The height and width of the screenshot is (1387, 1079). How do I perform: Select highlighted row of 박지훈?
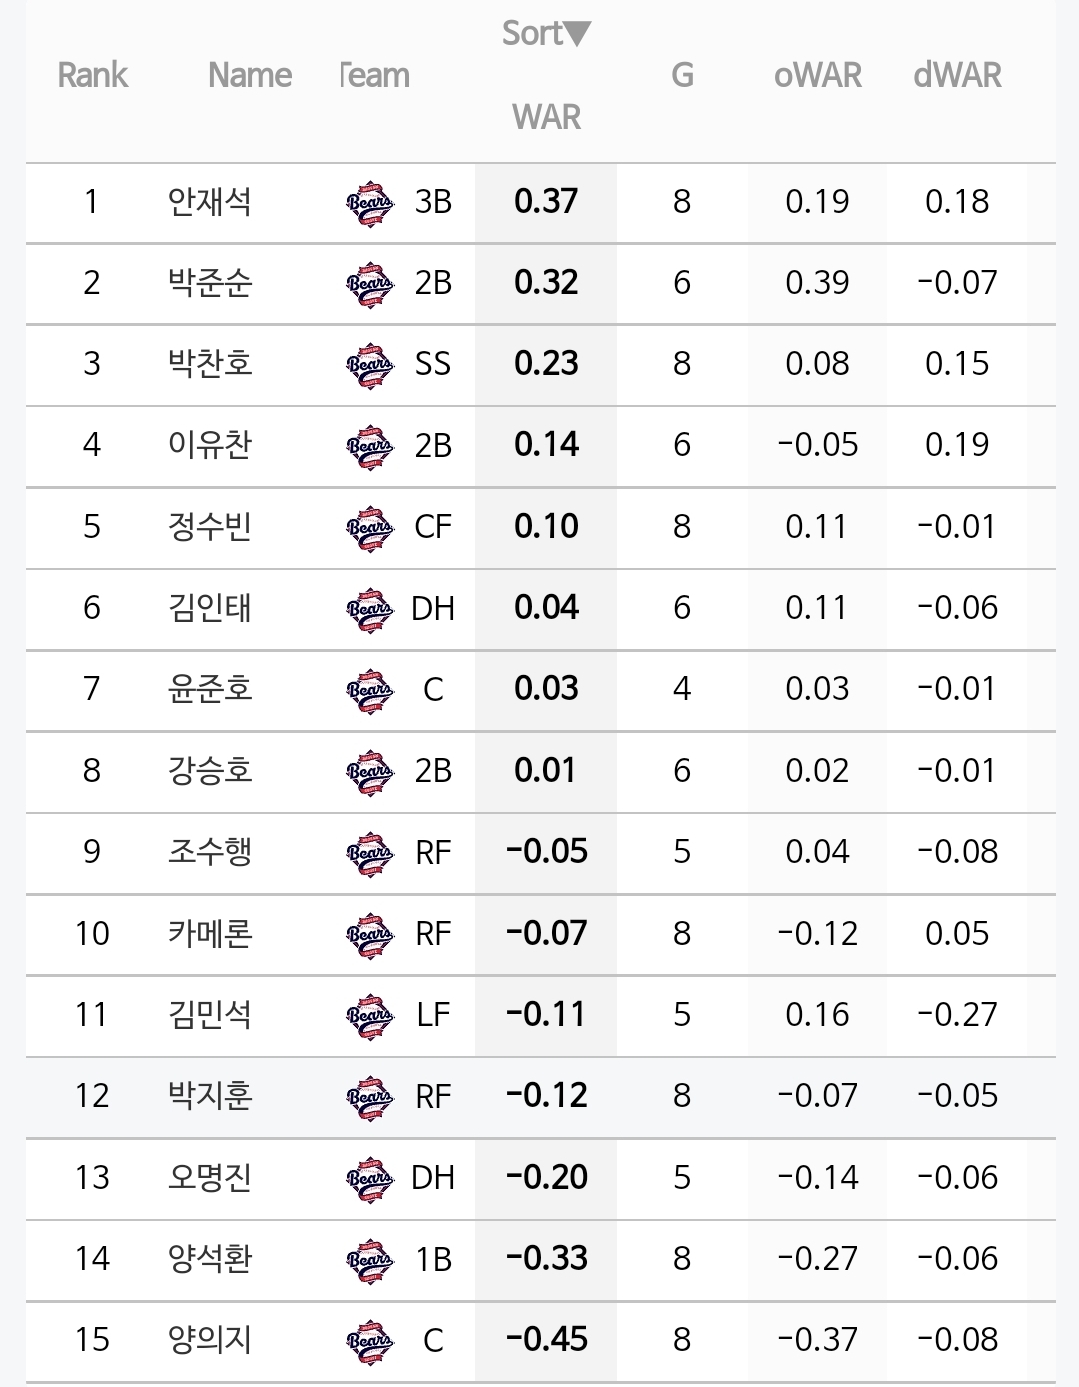(540, 1097)
